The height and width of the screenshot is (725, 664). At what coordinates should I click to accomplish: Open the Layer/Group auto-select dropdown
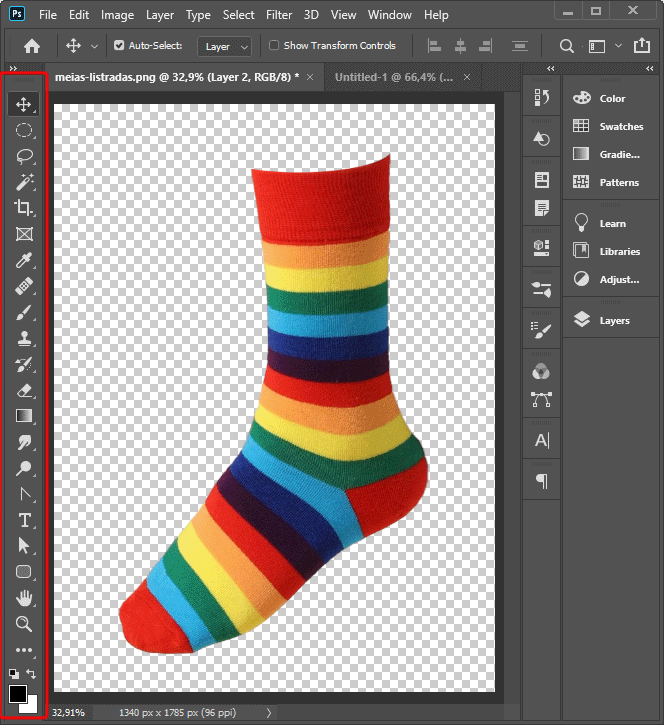[x=225, y=46]
